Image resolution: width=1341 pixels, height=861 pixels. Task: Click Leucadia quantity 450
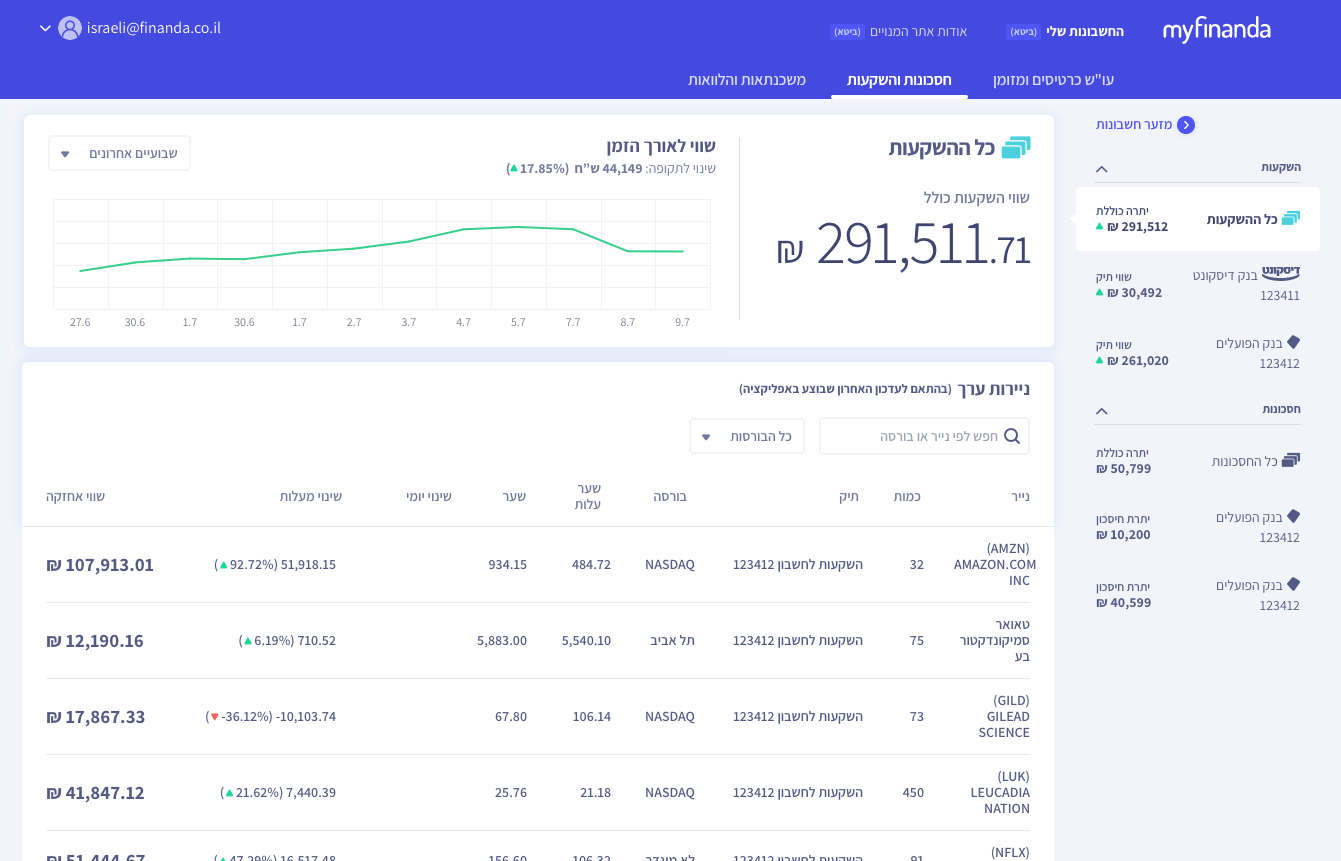(x=913, y=793)
